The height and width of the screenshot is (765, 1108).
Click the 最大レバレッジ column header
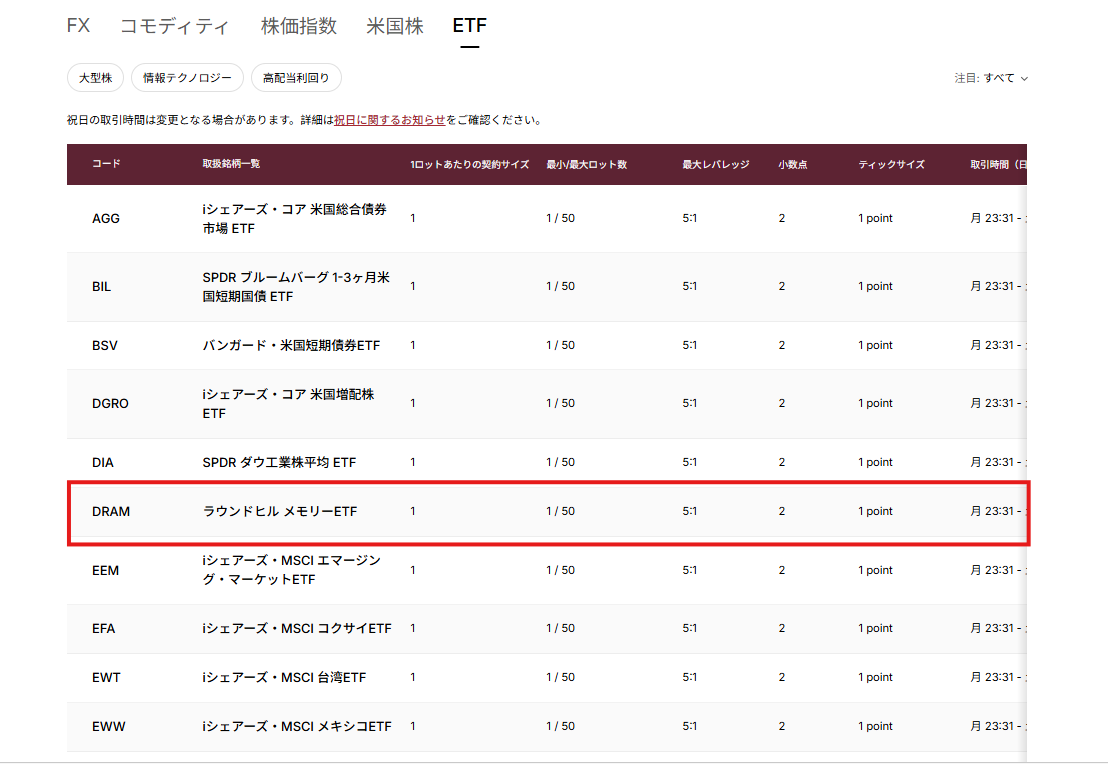716,165
